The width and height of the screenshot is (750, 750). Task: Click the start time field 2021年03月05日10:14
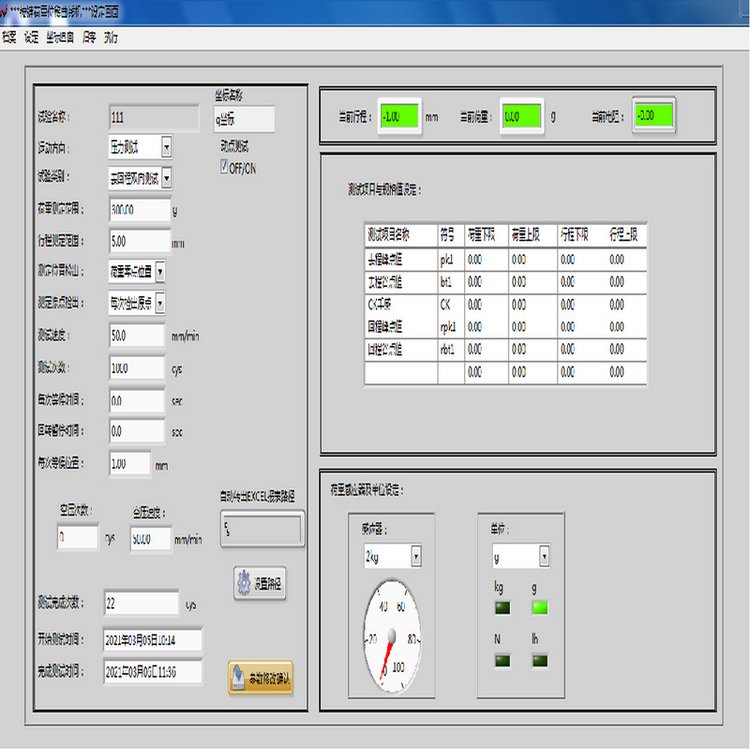click(153, 640)
